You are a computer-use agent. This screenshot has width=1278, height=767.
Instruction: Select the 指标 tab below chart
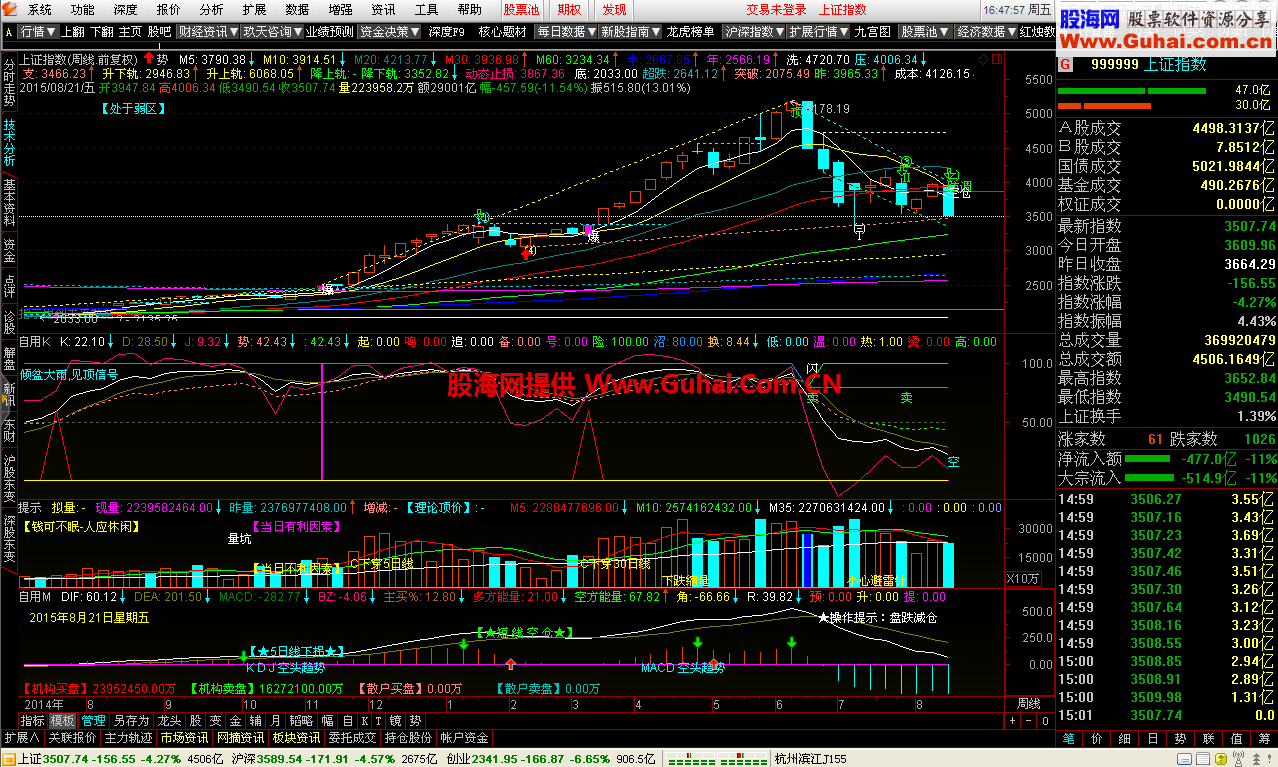(32, 720)
